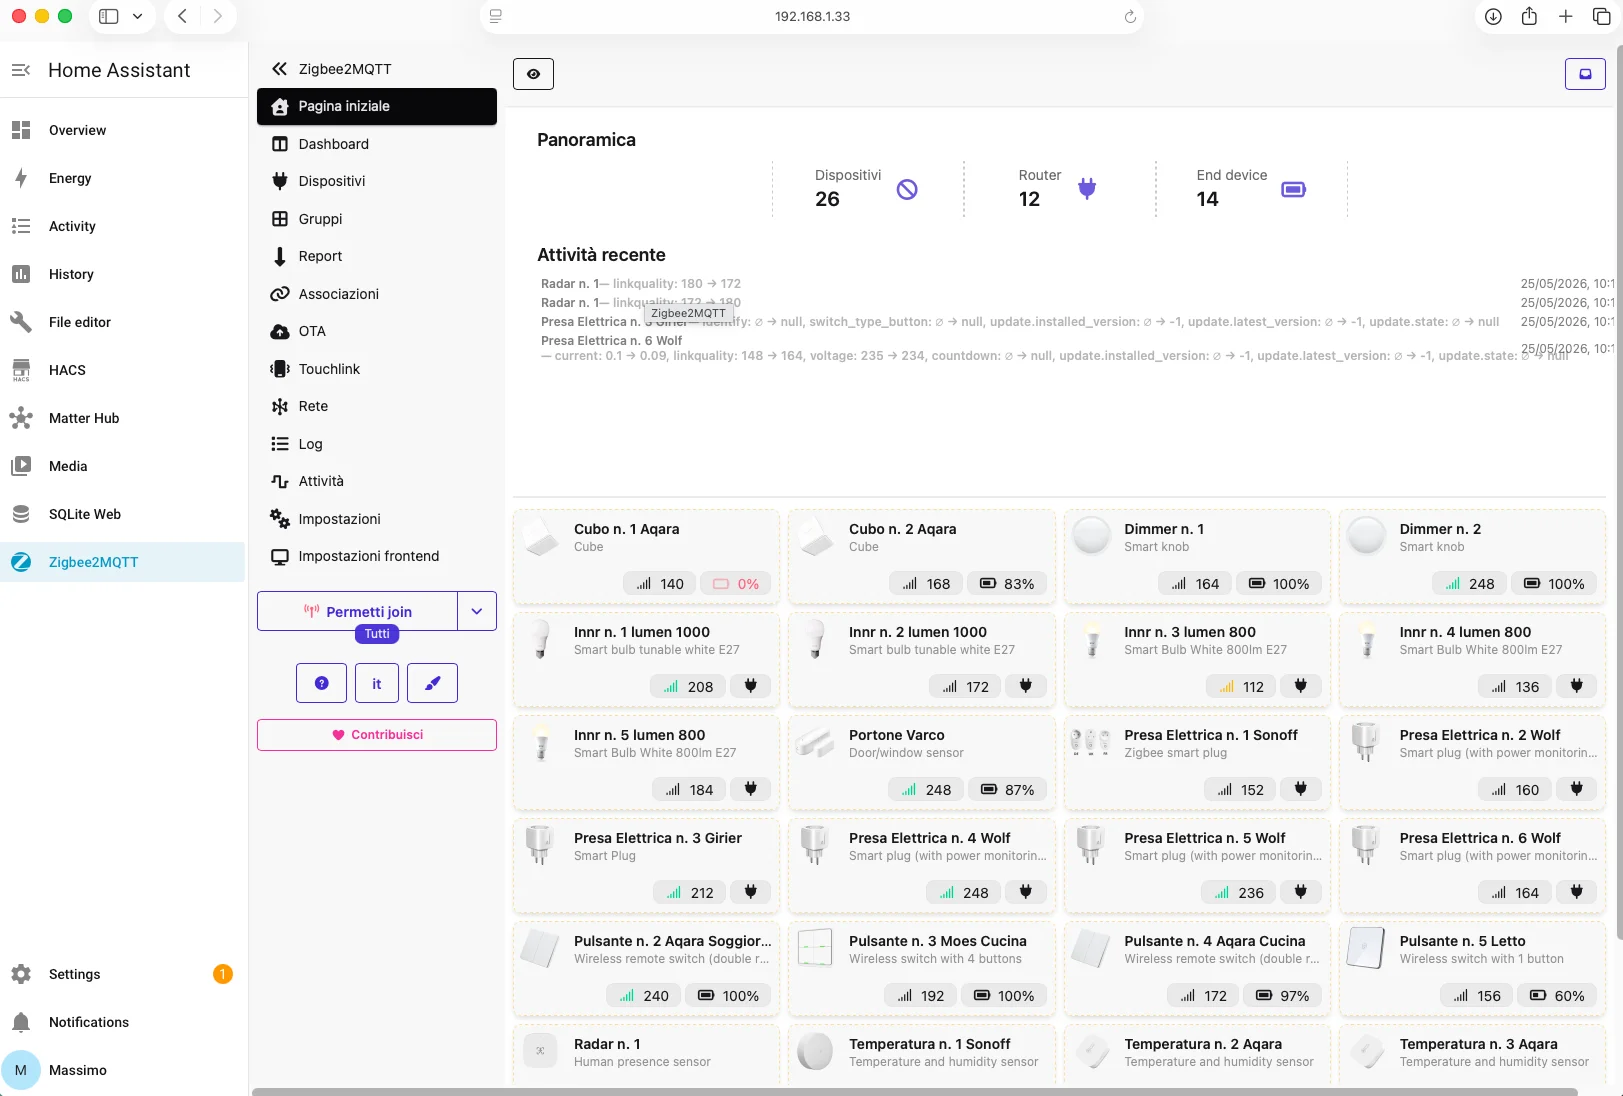Screen dimensions: 1623x1096
Task: Open Attività menu item
Action: (x=377, y=481)
